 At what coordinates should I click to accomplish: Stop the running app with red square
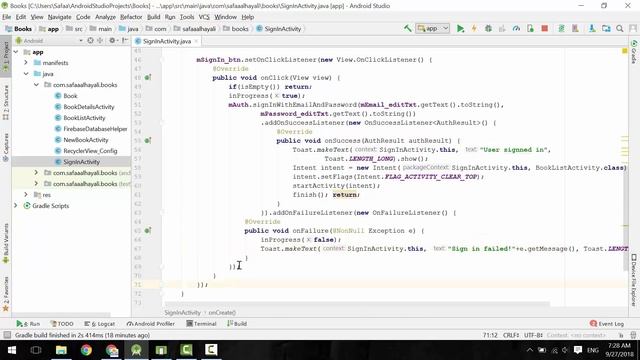[544, 29]
